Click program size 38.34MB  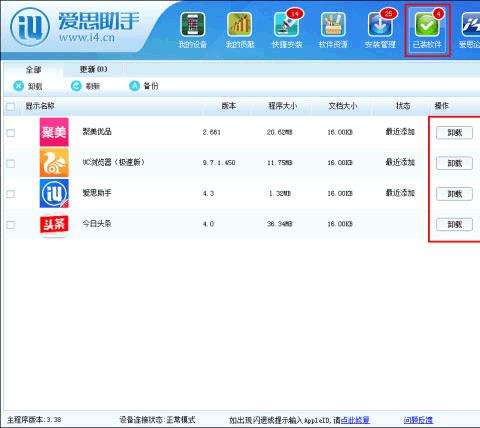(279, 224)
